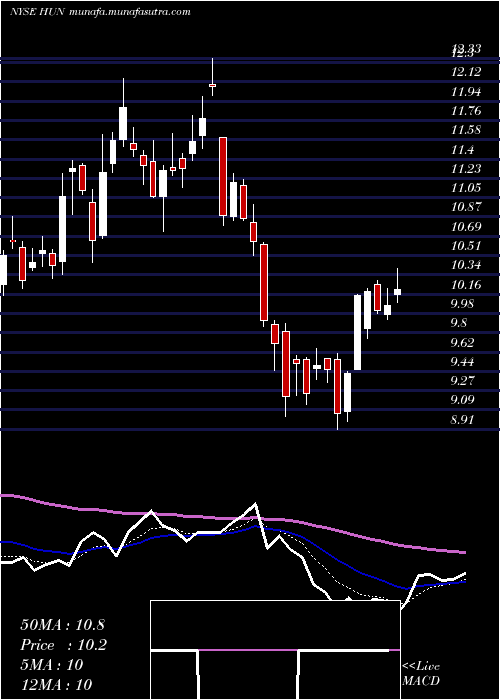Click the 10.87 price axis label
Image resolution: width=500 pixels, height=700 pixels.
[x=466, y=207]
